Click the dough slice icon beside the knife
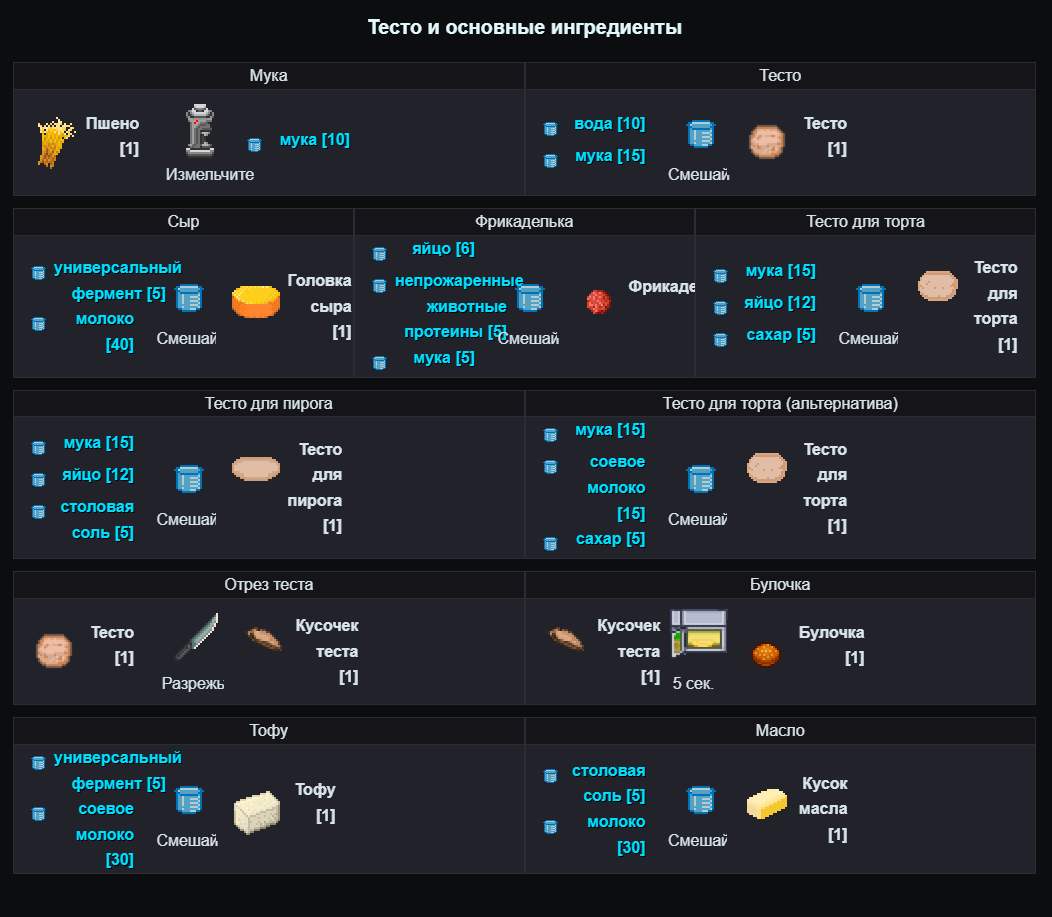This screenshot has height=917, width=1052. point(265,638)
